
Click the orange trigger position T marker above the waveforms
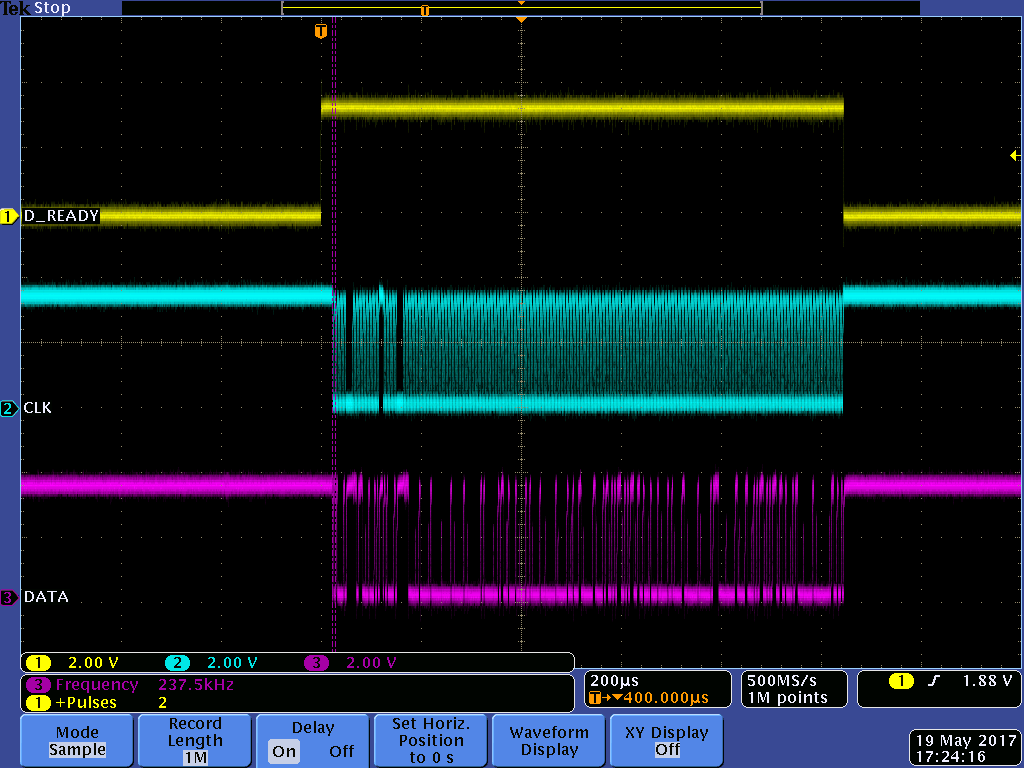click(x=320, y=31)
